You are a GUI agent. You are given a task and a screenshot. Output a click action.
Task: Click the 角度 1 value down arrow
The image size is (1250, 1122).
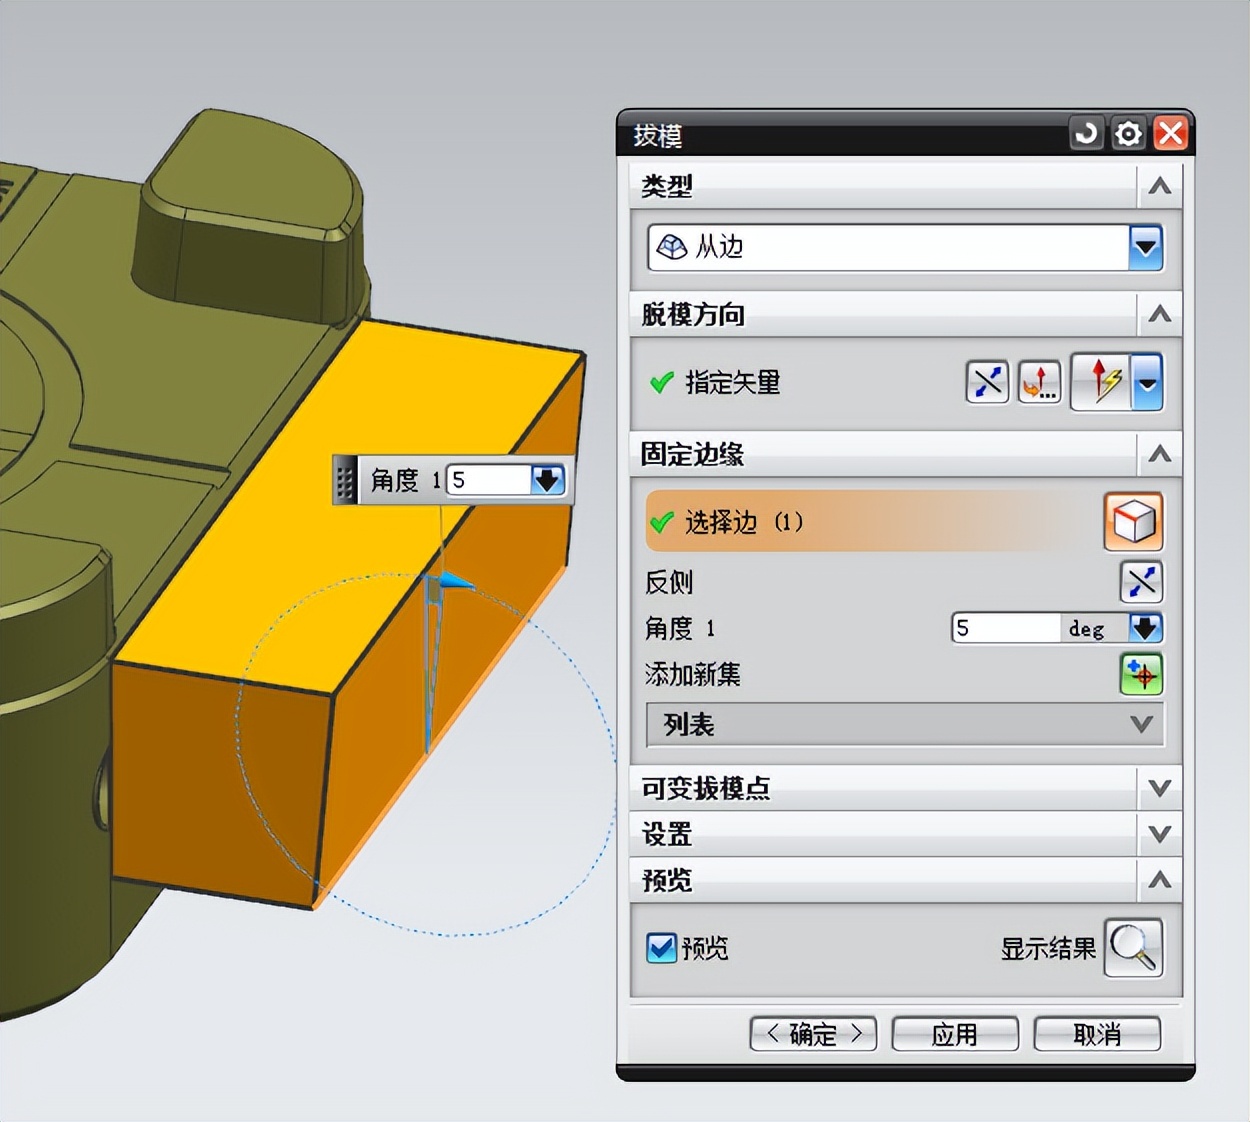click(x=1144, y=628)
